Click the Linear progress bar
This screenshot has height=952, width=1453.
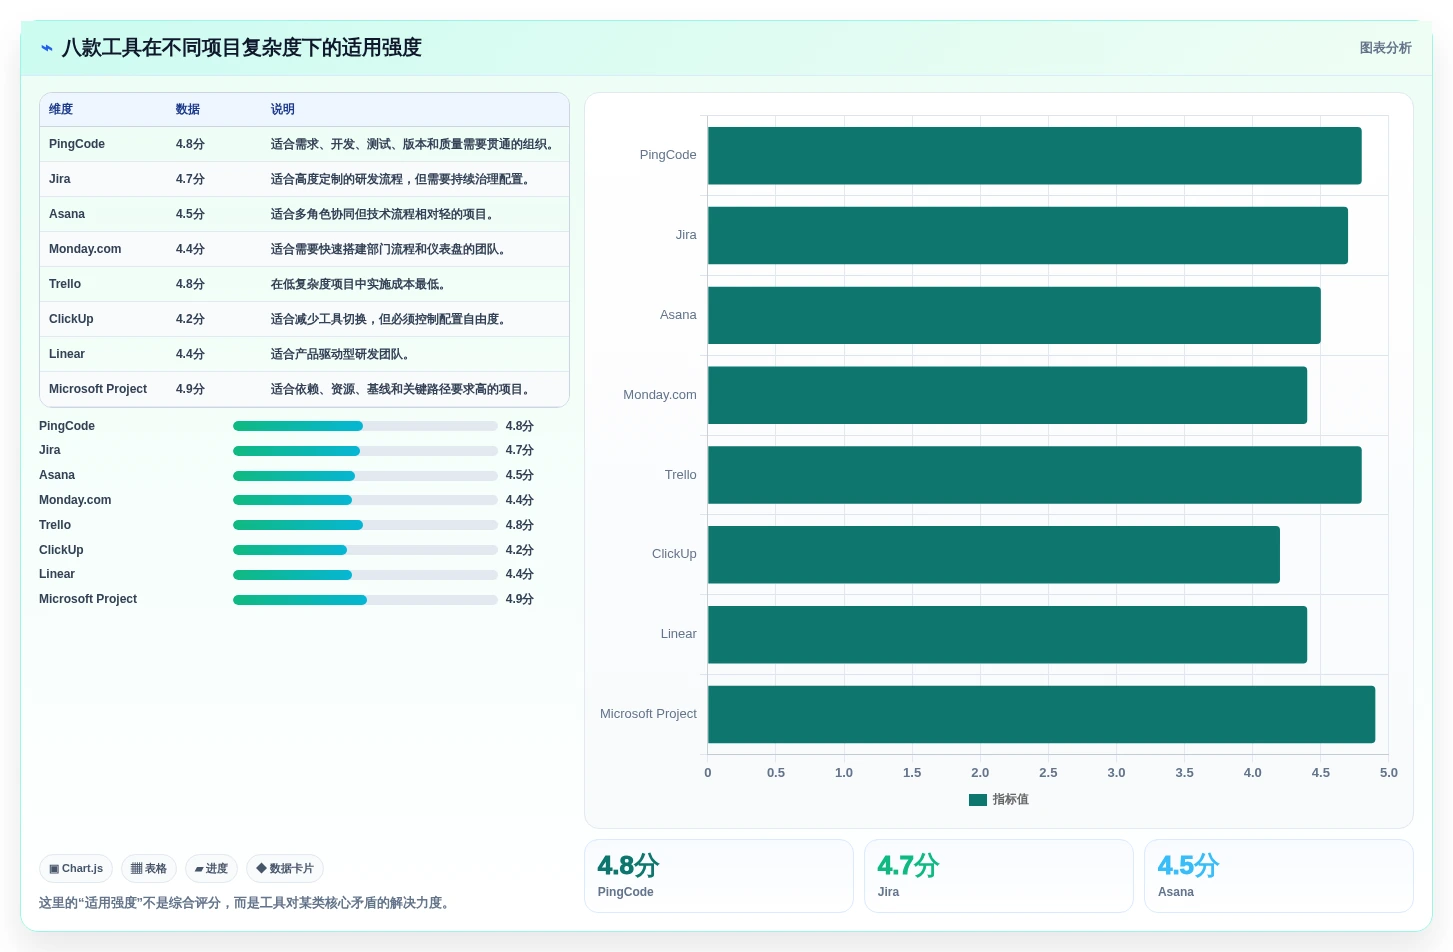pos(365,575)
